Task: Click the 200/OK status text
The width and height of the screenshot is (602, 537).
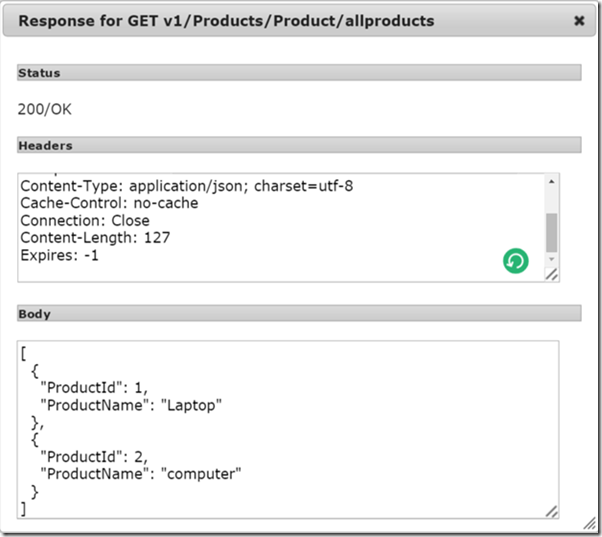Action: 45,109
